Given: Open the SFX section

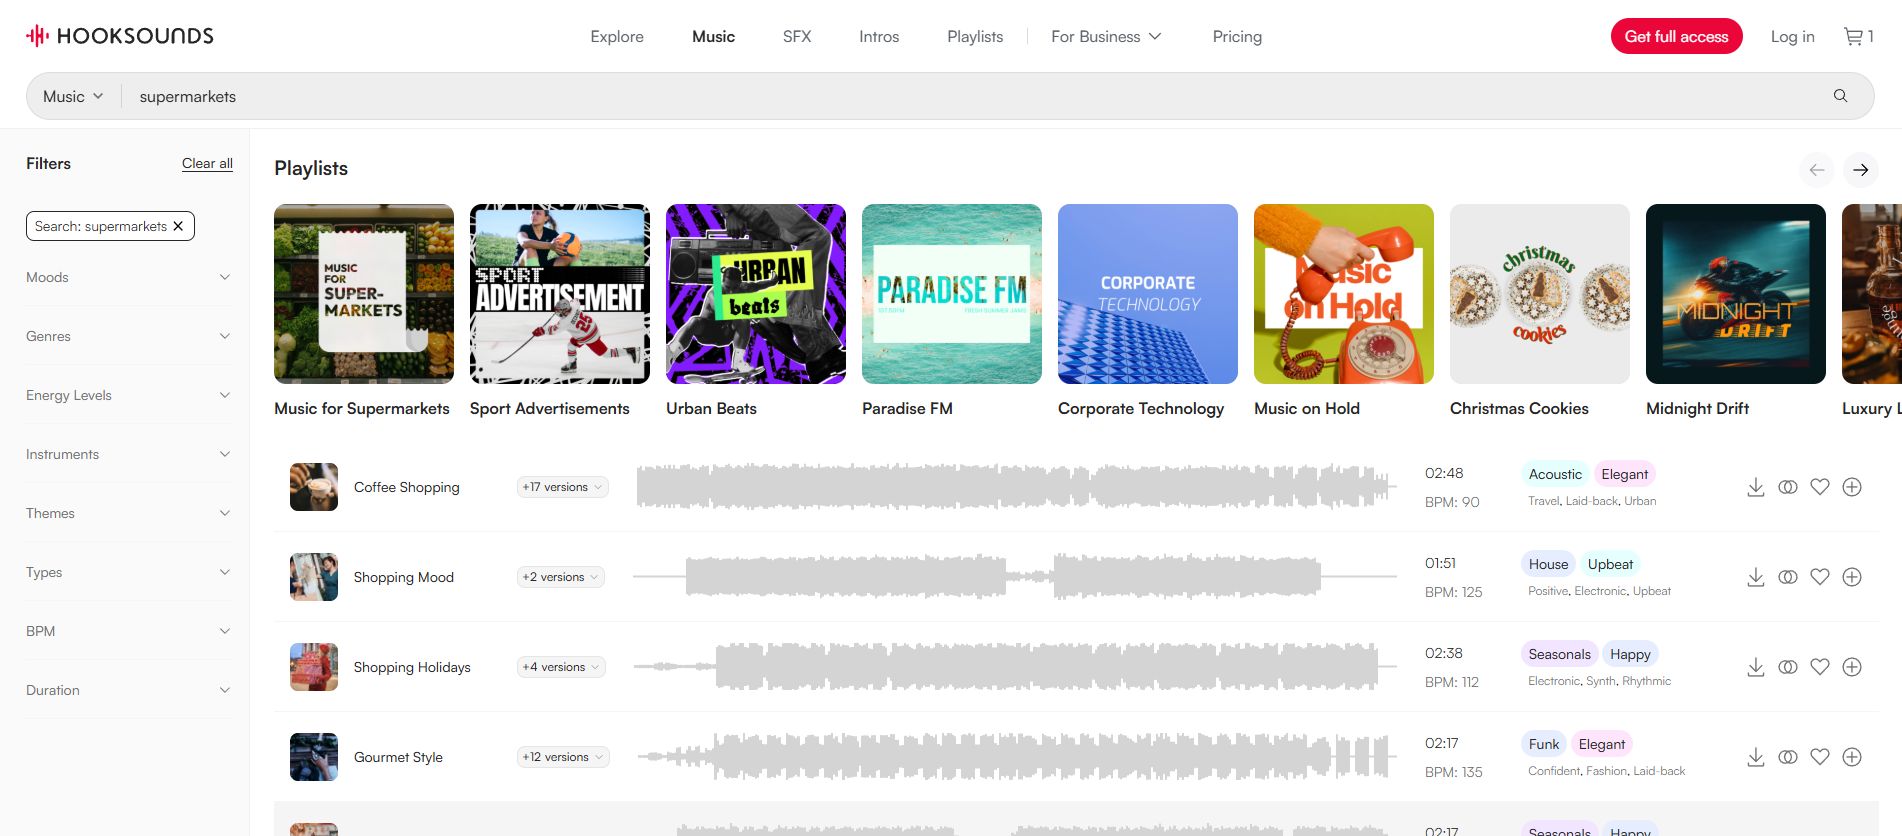Looking at the screenshot, I should pyautogui.click(x=797, y=36).
